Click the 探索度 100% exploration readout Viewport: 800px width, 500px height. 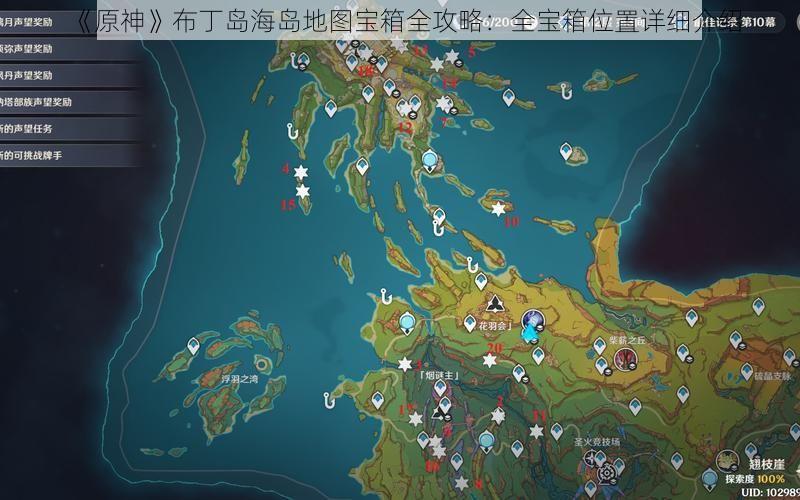(755, 480)
